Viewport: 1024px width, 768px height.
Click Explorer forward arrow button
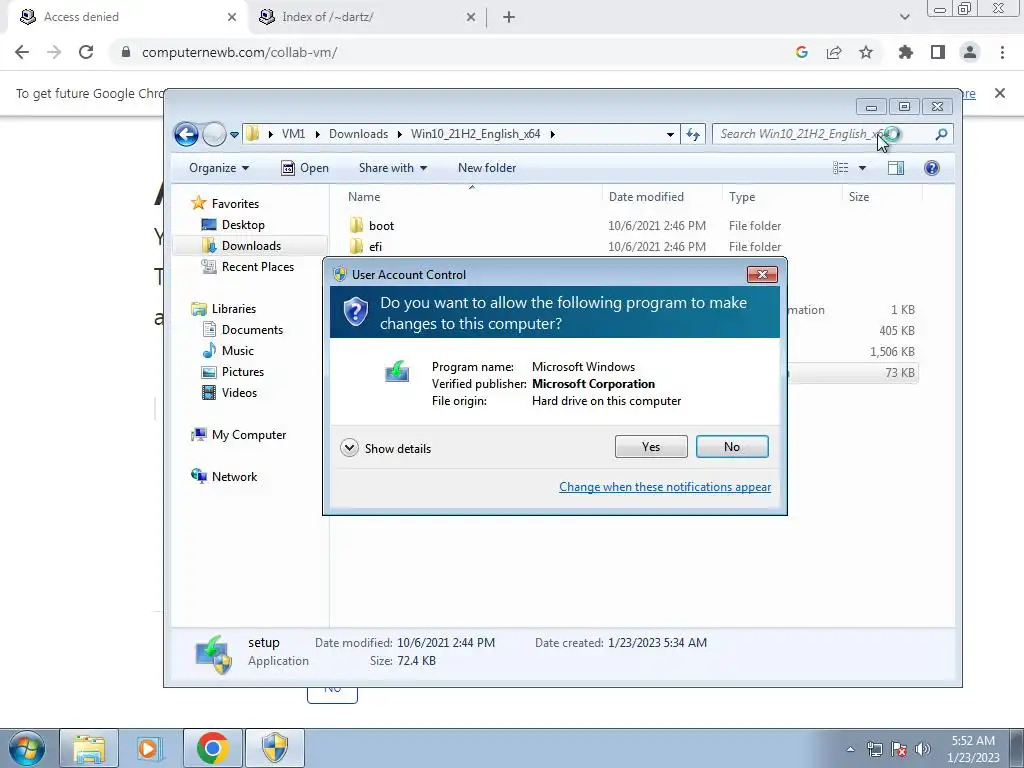(214, 135)
